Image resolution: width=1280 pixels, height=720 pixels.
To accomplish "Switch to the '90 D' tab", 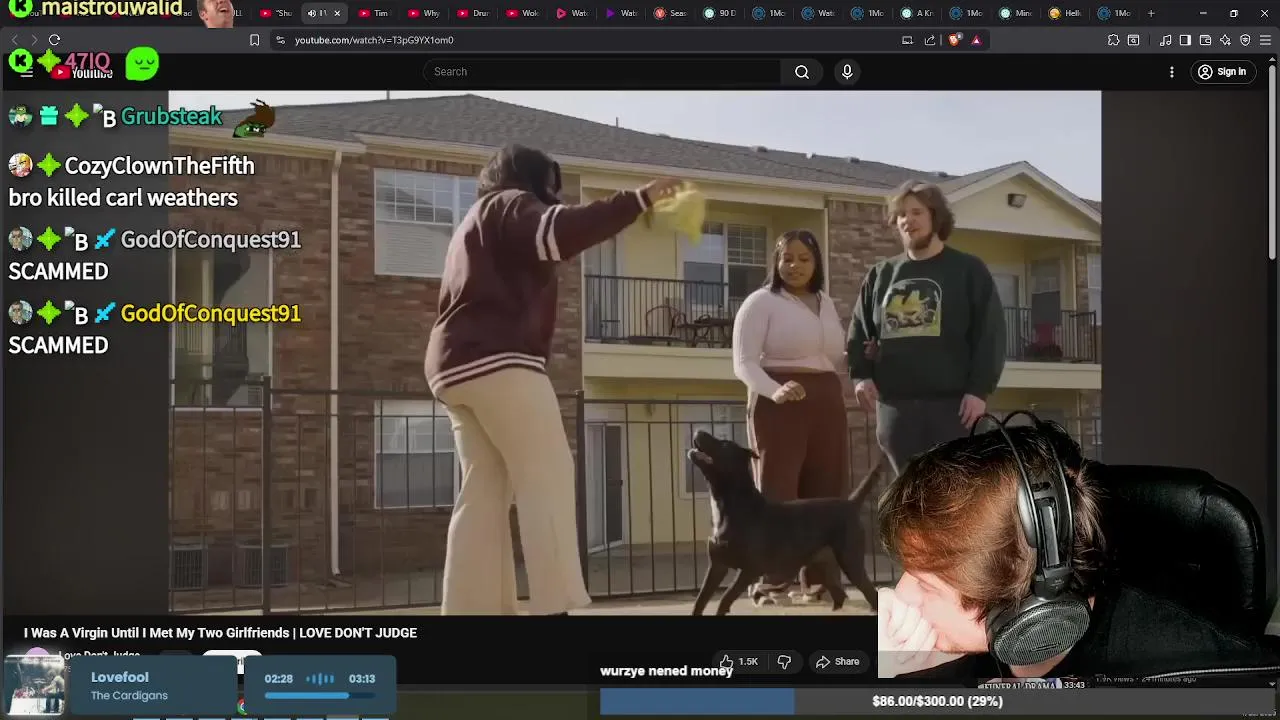I will tap(719, 13).
